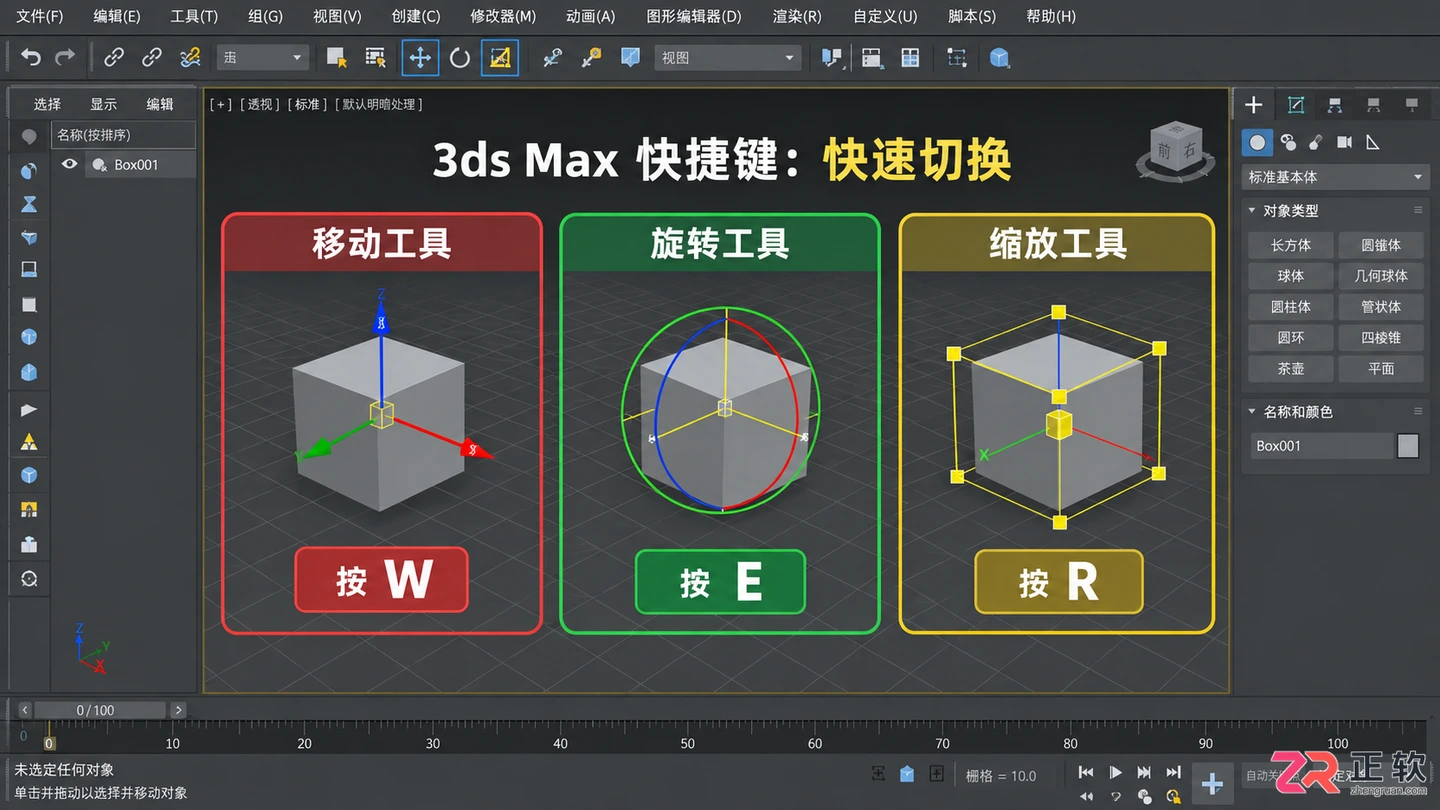The image size is (1440, 810).
Task: Toggle the computer-icon filter in explorer sidebar
Action: pyautogui.click(x=29, y=270)
